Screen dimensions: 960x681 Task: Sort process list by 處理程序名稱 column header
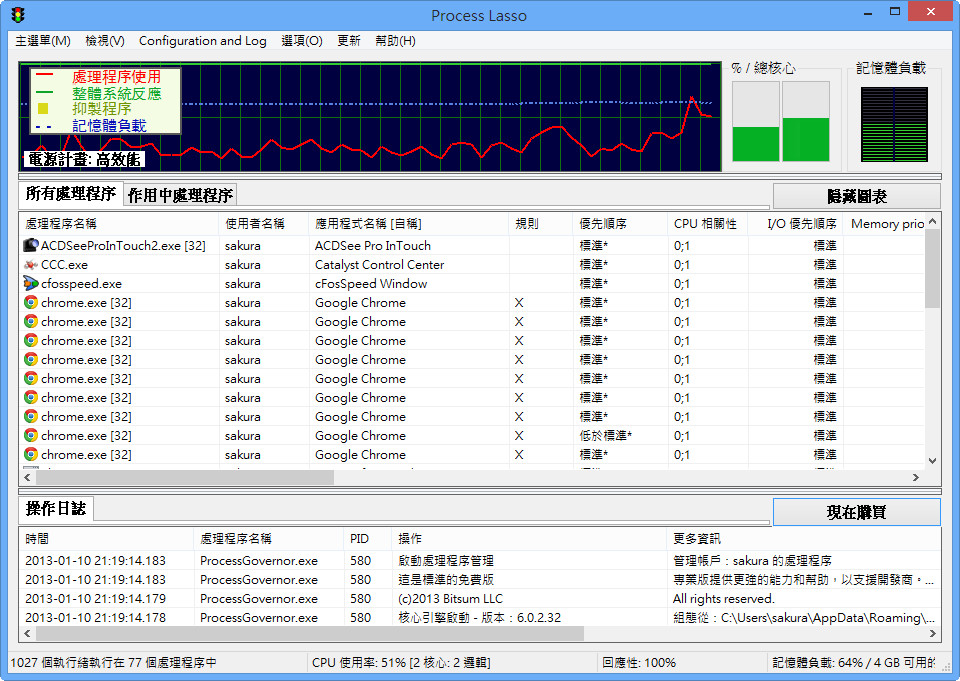[119, 224]
